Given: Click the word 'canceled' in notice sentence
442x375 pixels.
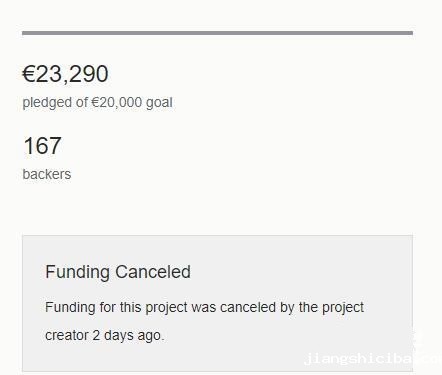Looking at the screenshot, I should [x=248, y=307].
